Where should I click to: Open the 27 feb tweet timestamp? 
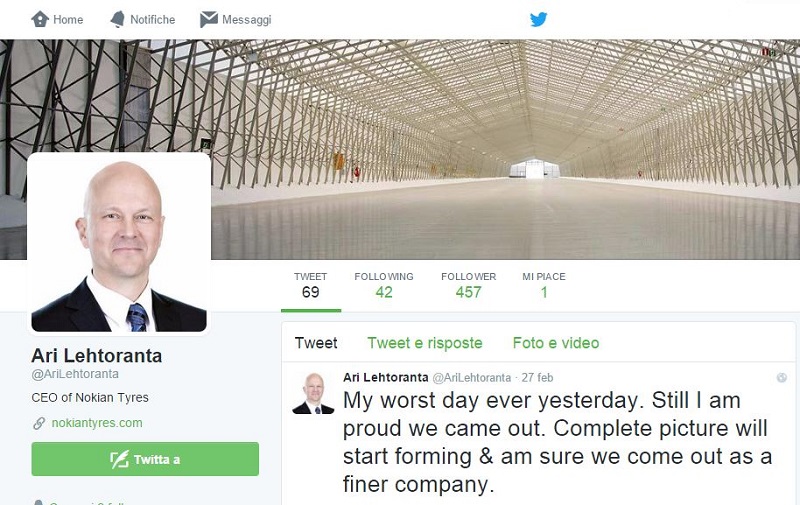tap(537, 377)
